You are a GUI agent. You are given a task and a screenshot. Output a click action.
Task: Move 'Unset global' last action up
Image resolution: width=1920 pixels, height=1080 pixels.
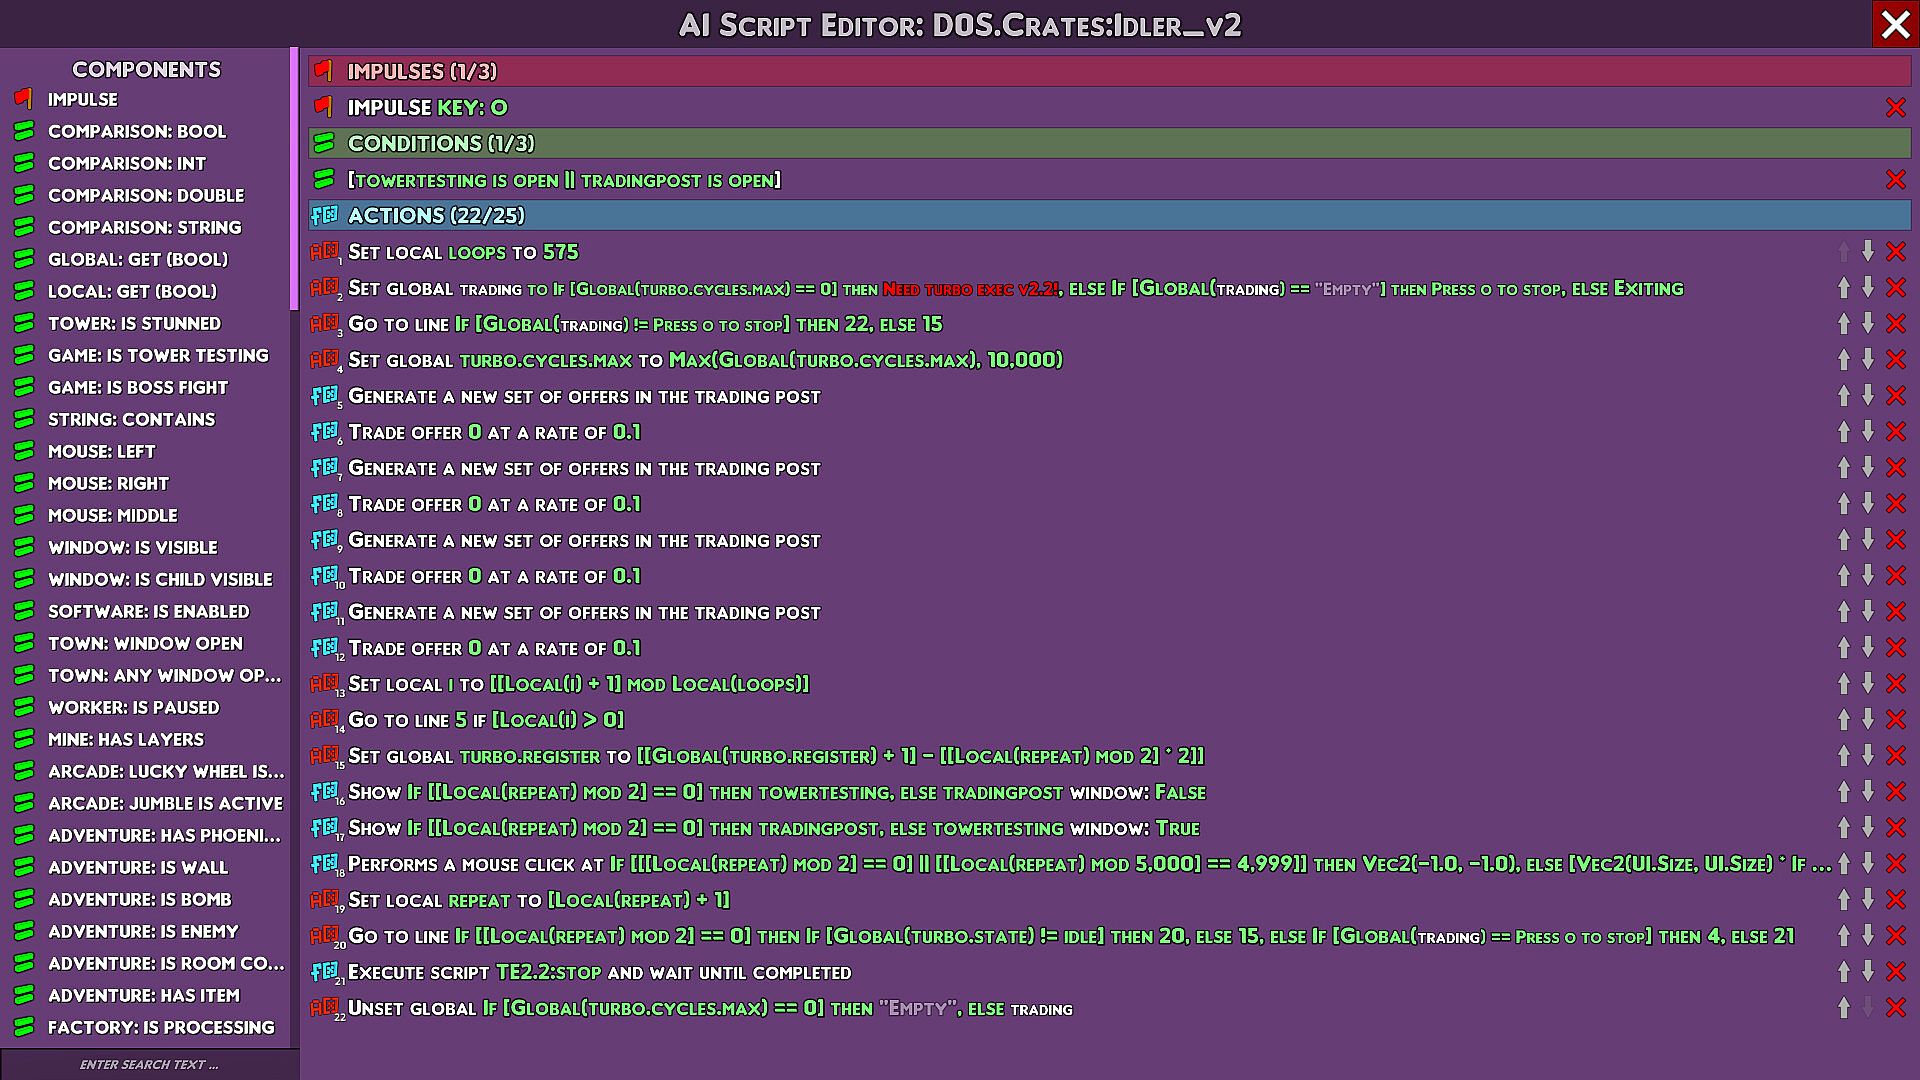pos(1843,1008)
